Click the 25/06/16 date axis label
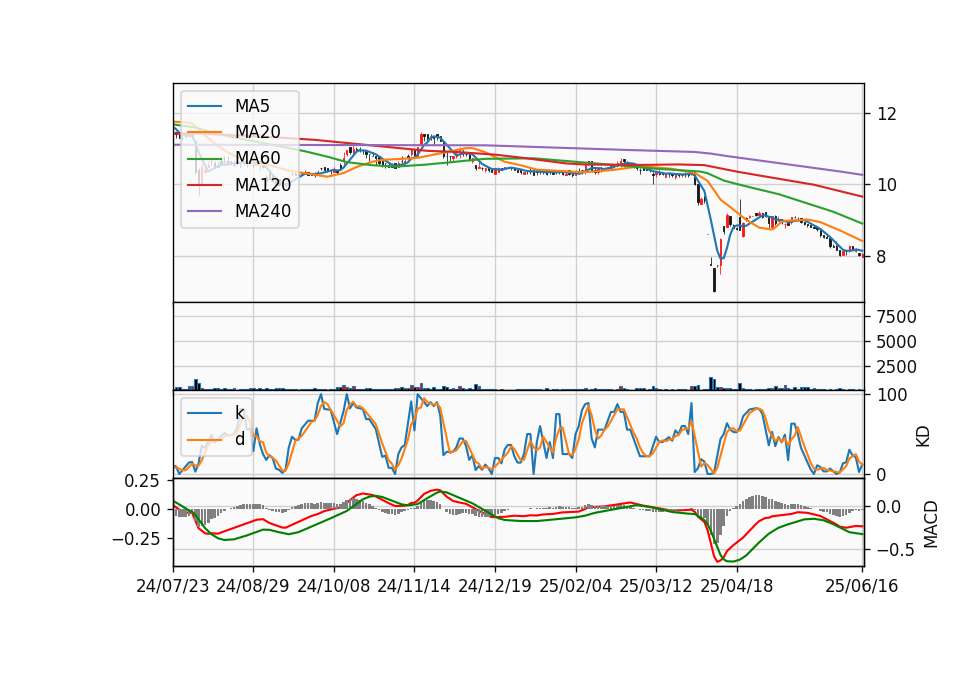Viewport: 960px width, 690px height. pyautogui.click(x=861, y=586)
